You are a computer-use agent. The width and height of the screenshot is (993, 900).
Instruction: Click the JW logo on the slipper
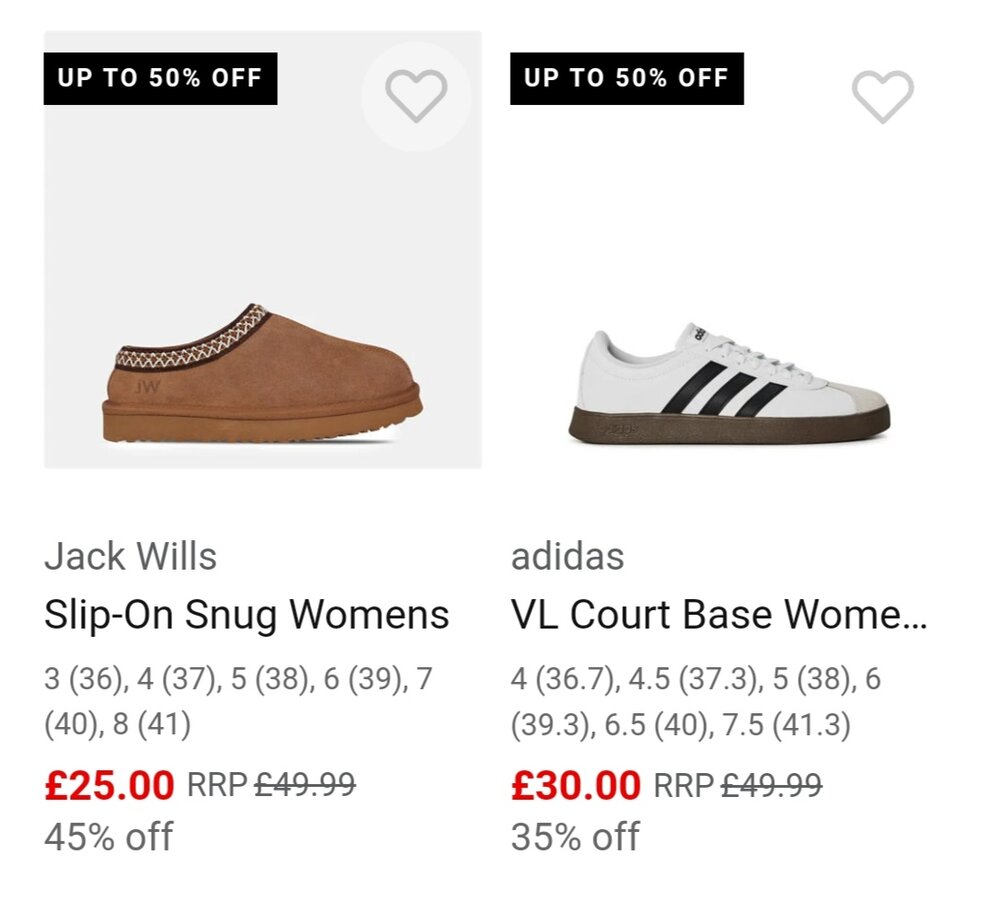[x=147, y=385]
